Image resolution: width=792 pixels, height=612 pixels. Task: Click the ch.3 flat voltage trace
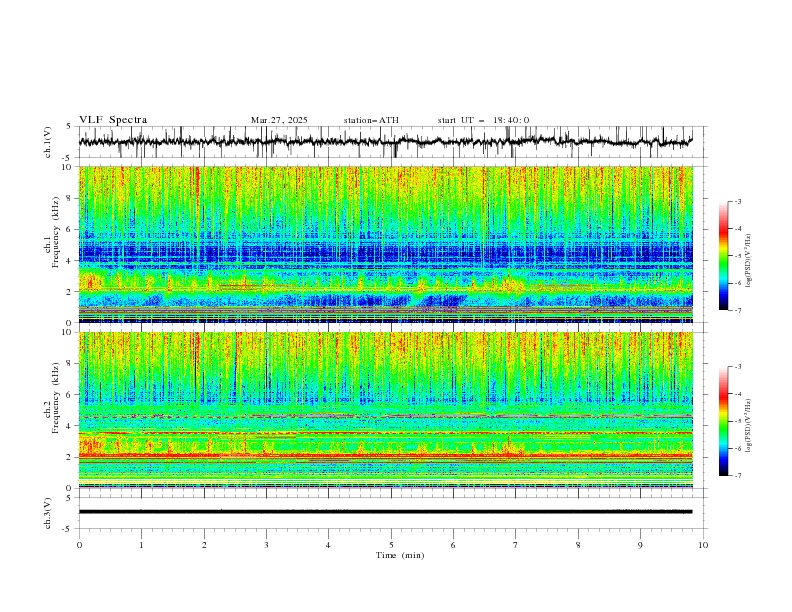(385, 512)
